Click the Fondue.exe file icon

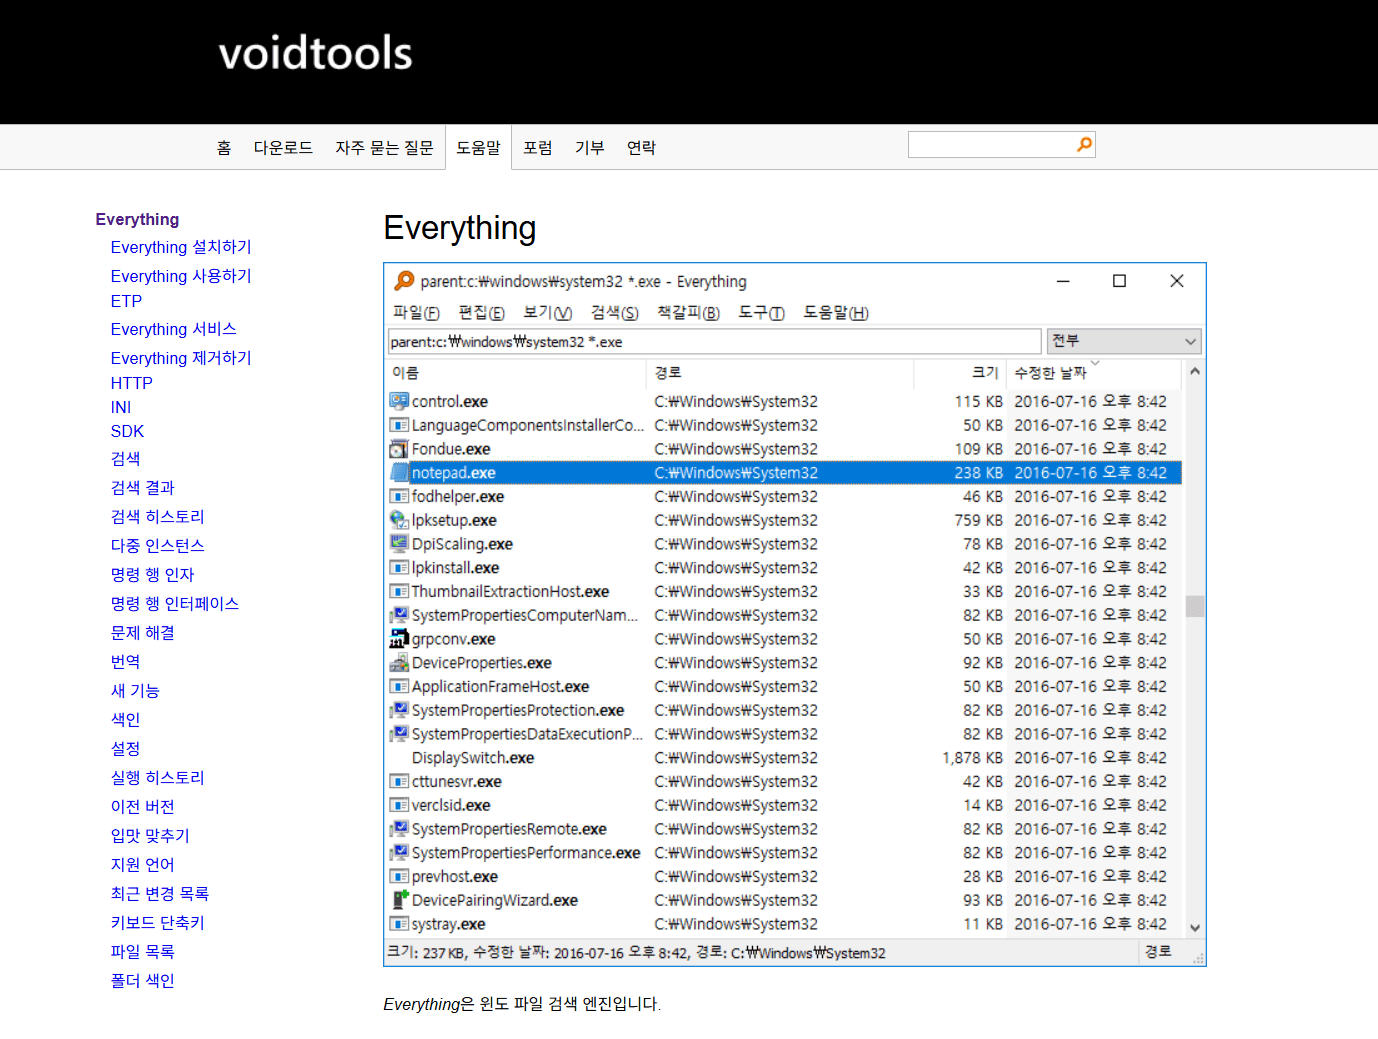click(x=399, y=449)
